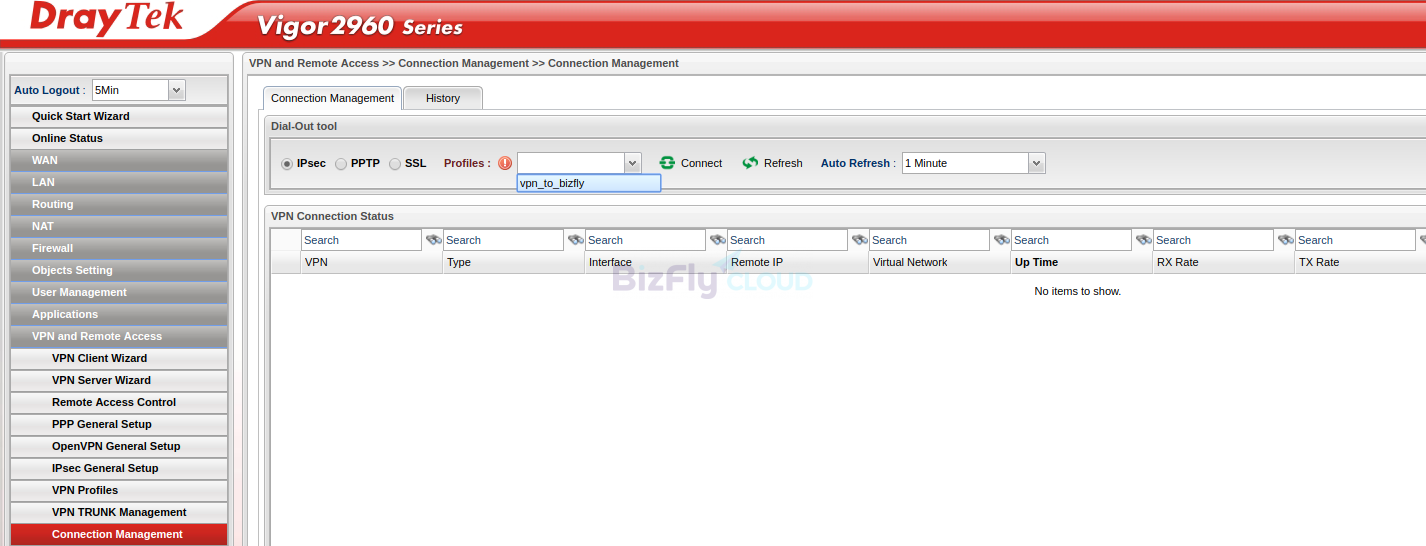Click the Profiles combo box text field

(570, 163)
